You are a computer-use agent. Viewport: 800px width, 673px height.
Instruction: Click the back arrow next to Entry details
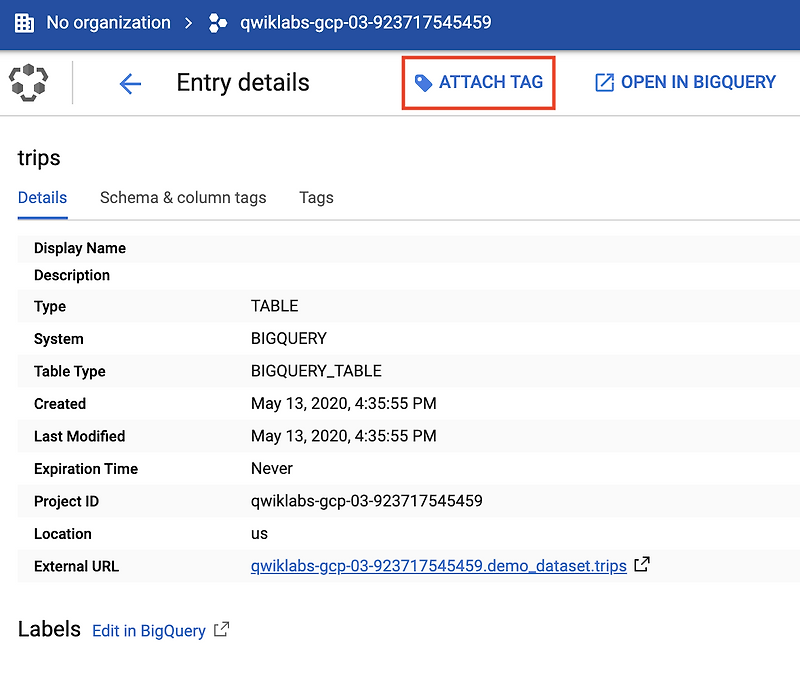[x=131, y=84]
